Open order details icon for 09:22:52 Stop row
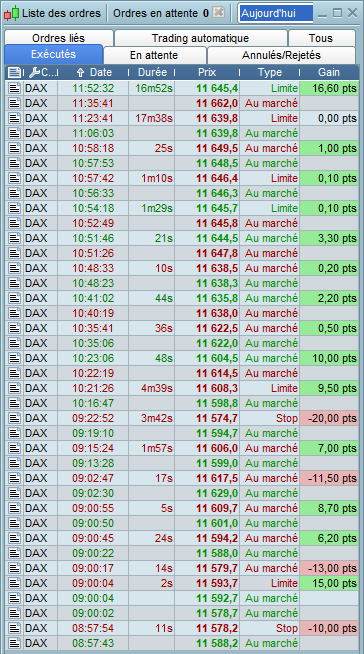This screenshot has height=654, width=364. (x=15, y=418)
